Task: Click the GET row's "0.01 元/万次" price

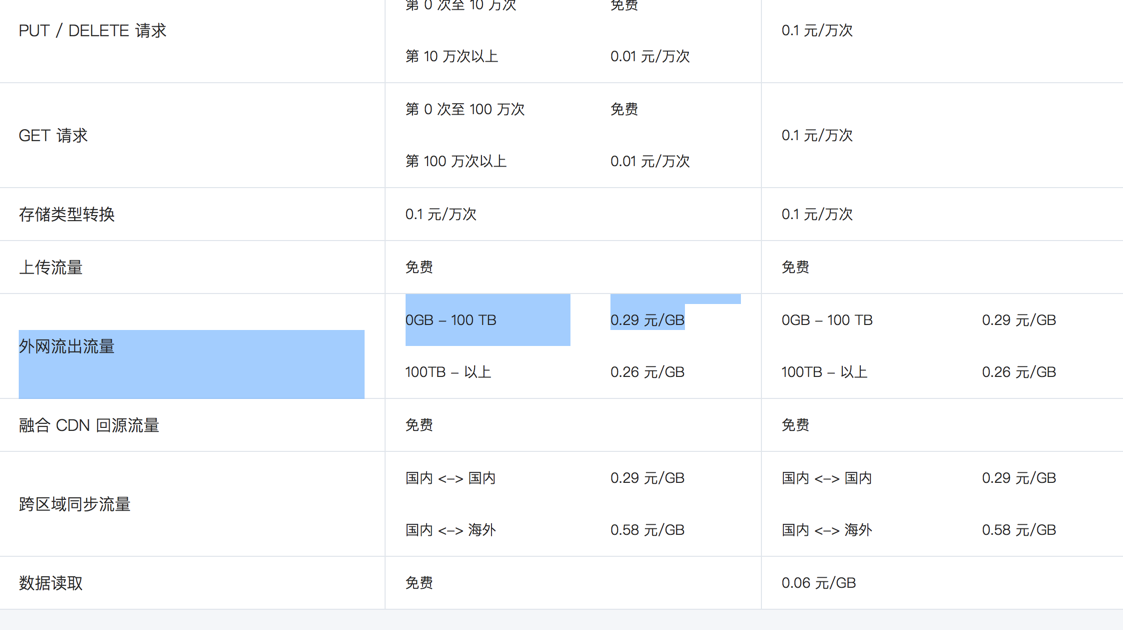Action: click(x=650, y=162)
